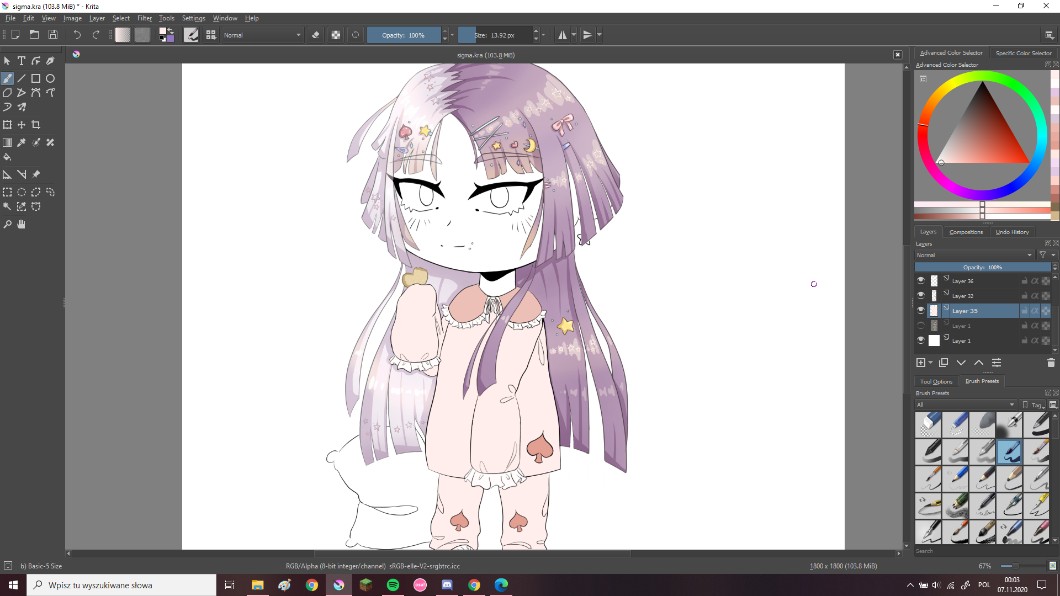Click the Eraser mode icon
Viewport: 1060px width, 596px height.
(316, 35)
